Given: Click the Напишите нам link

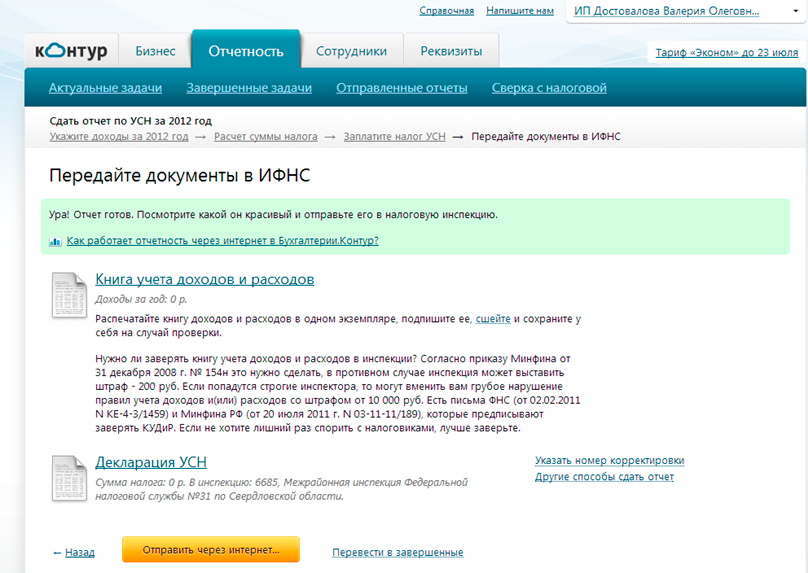Looking at the screenshot, I should click(520, 11).
